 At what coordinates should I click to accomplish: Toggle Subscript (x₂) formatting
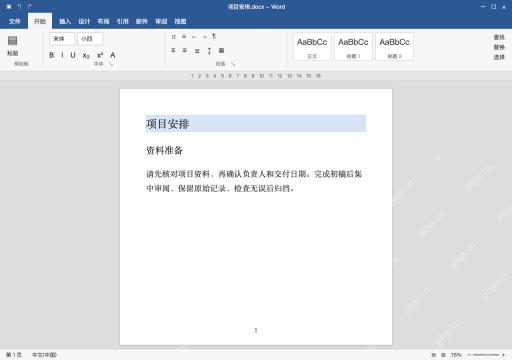point(86,55)
